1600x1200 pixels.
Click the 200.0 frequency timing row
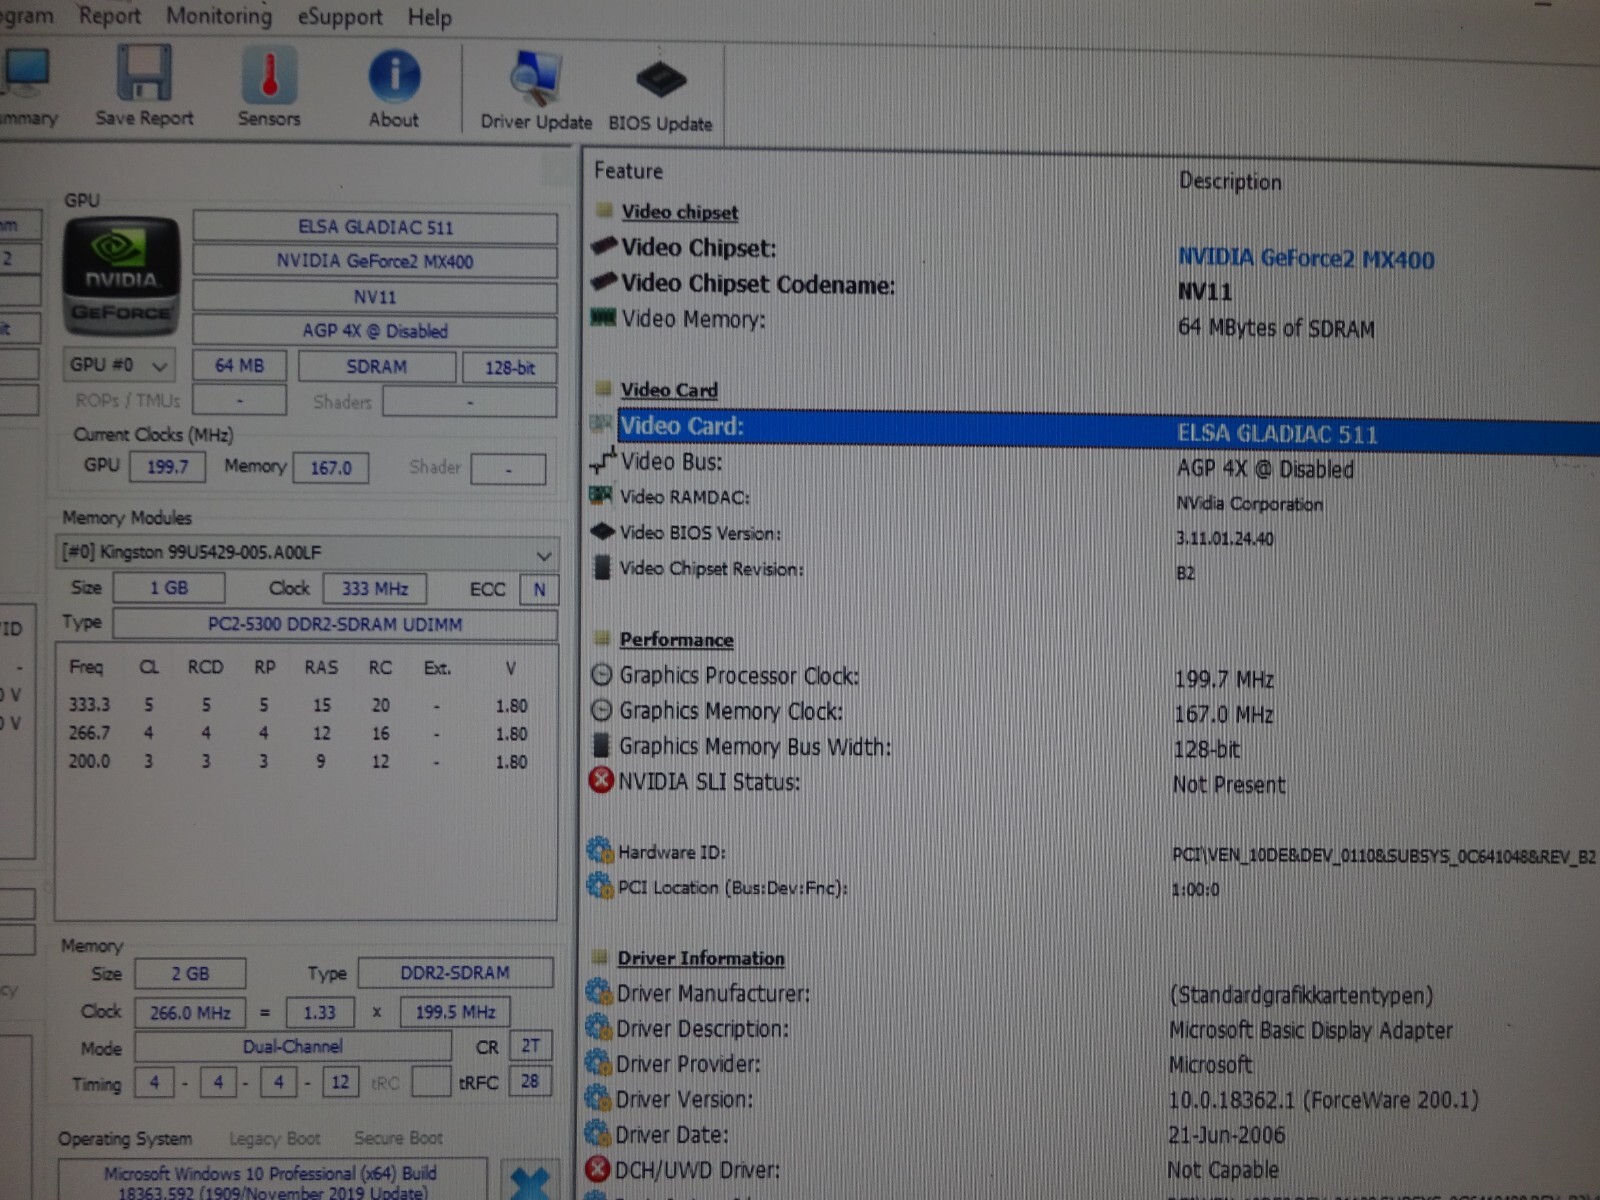298,761
